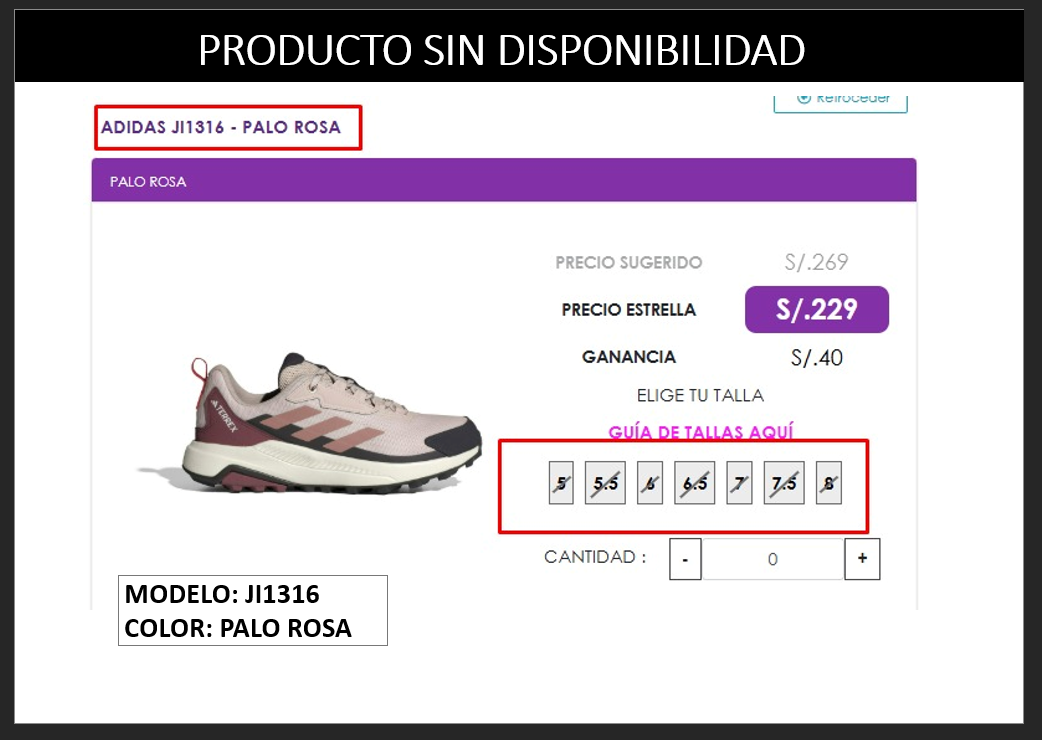Increase quantity with the plus button

862,559
